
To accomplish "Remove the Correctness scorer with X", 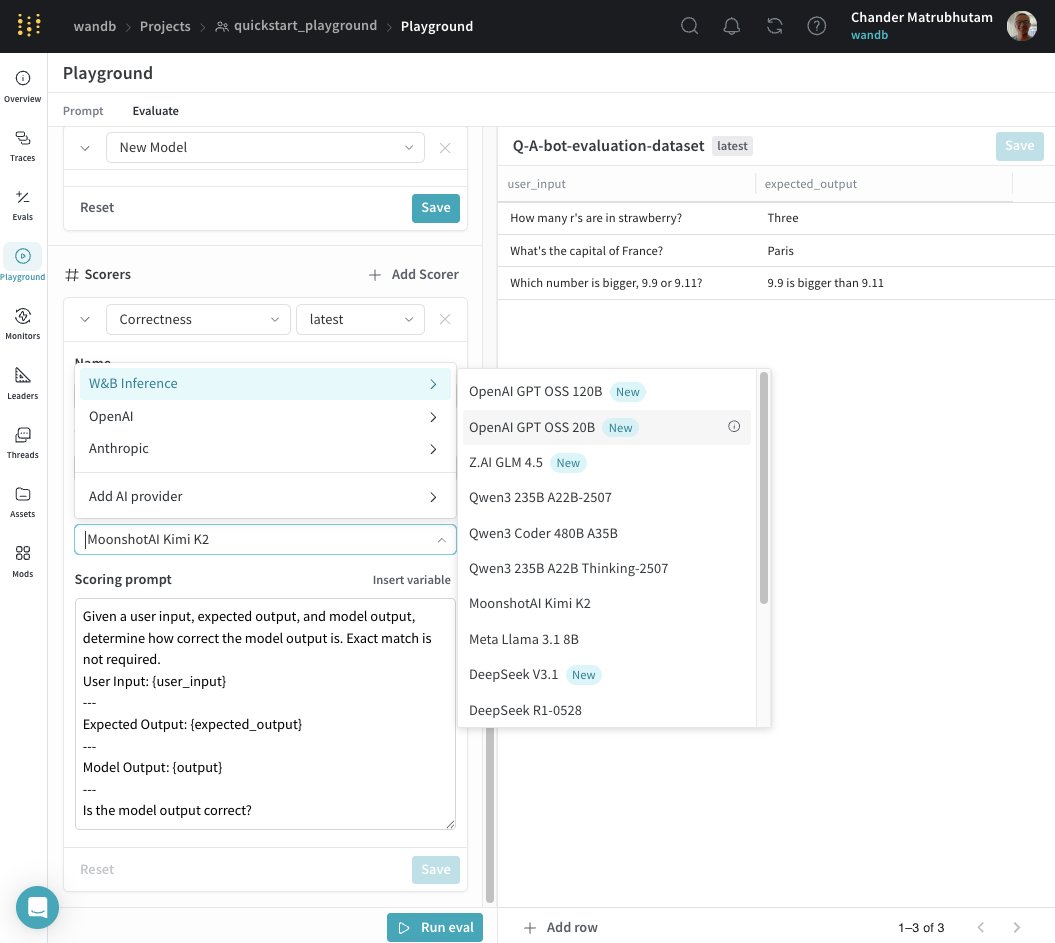I will 445,319.
